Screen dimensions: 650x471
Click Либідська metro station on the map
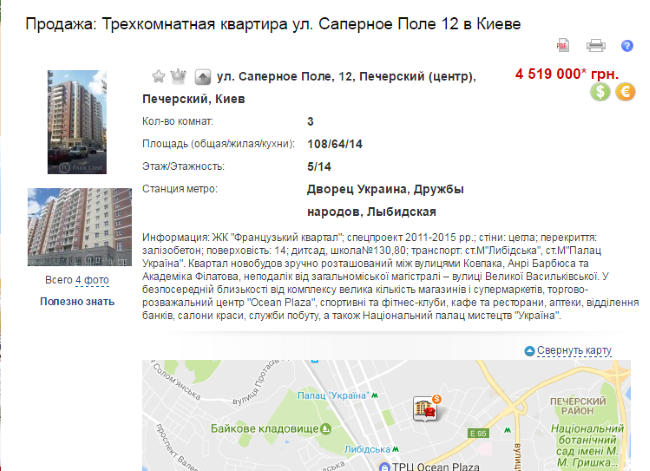(x=371, y=449)
